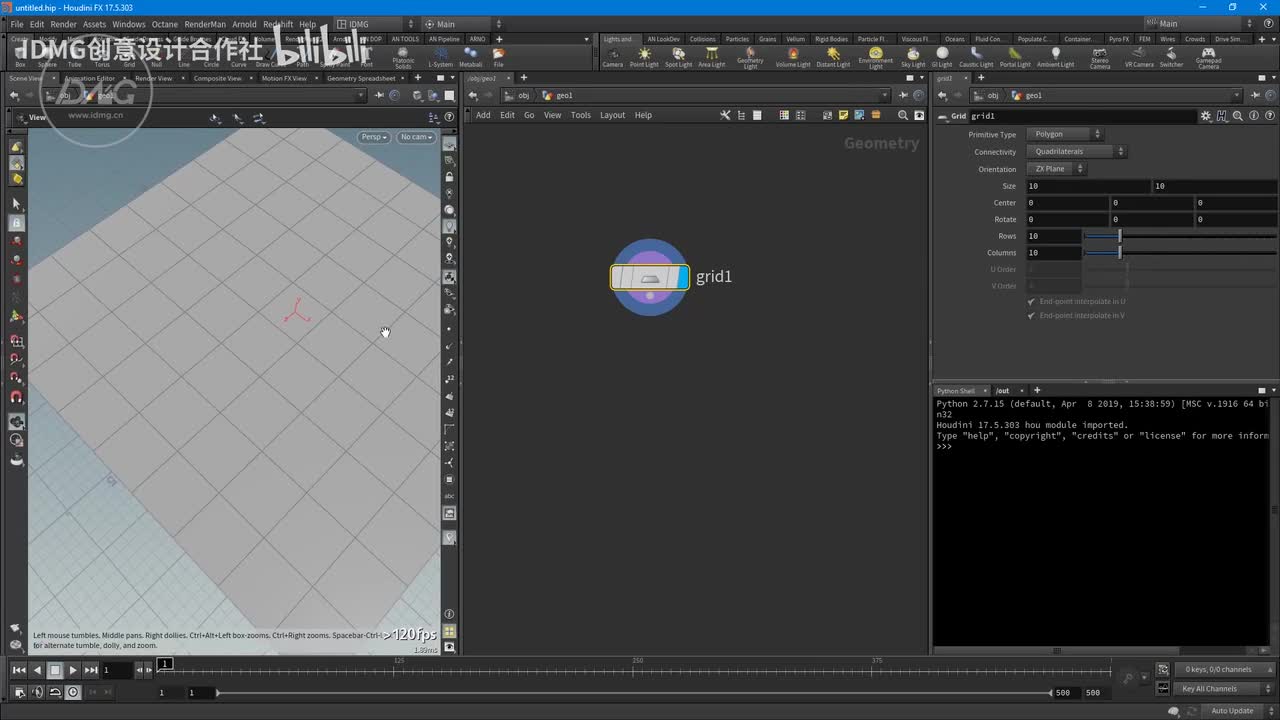Toggle pin on the network pane path bar
The image size is (1280, 720).
pyautogui.click(x=903, y=95)
